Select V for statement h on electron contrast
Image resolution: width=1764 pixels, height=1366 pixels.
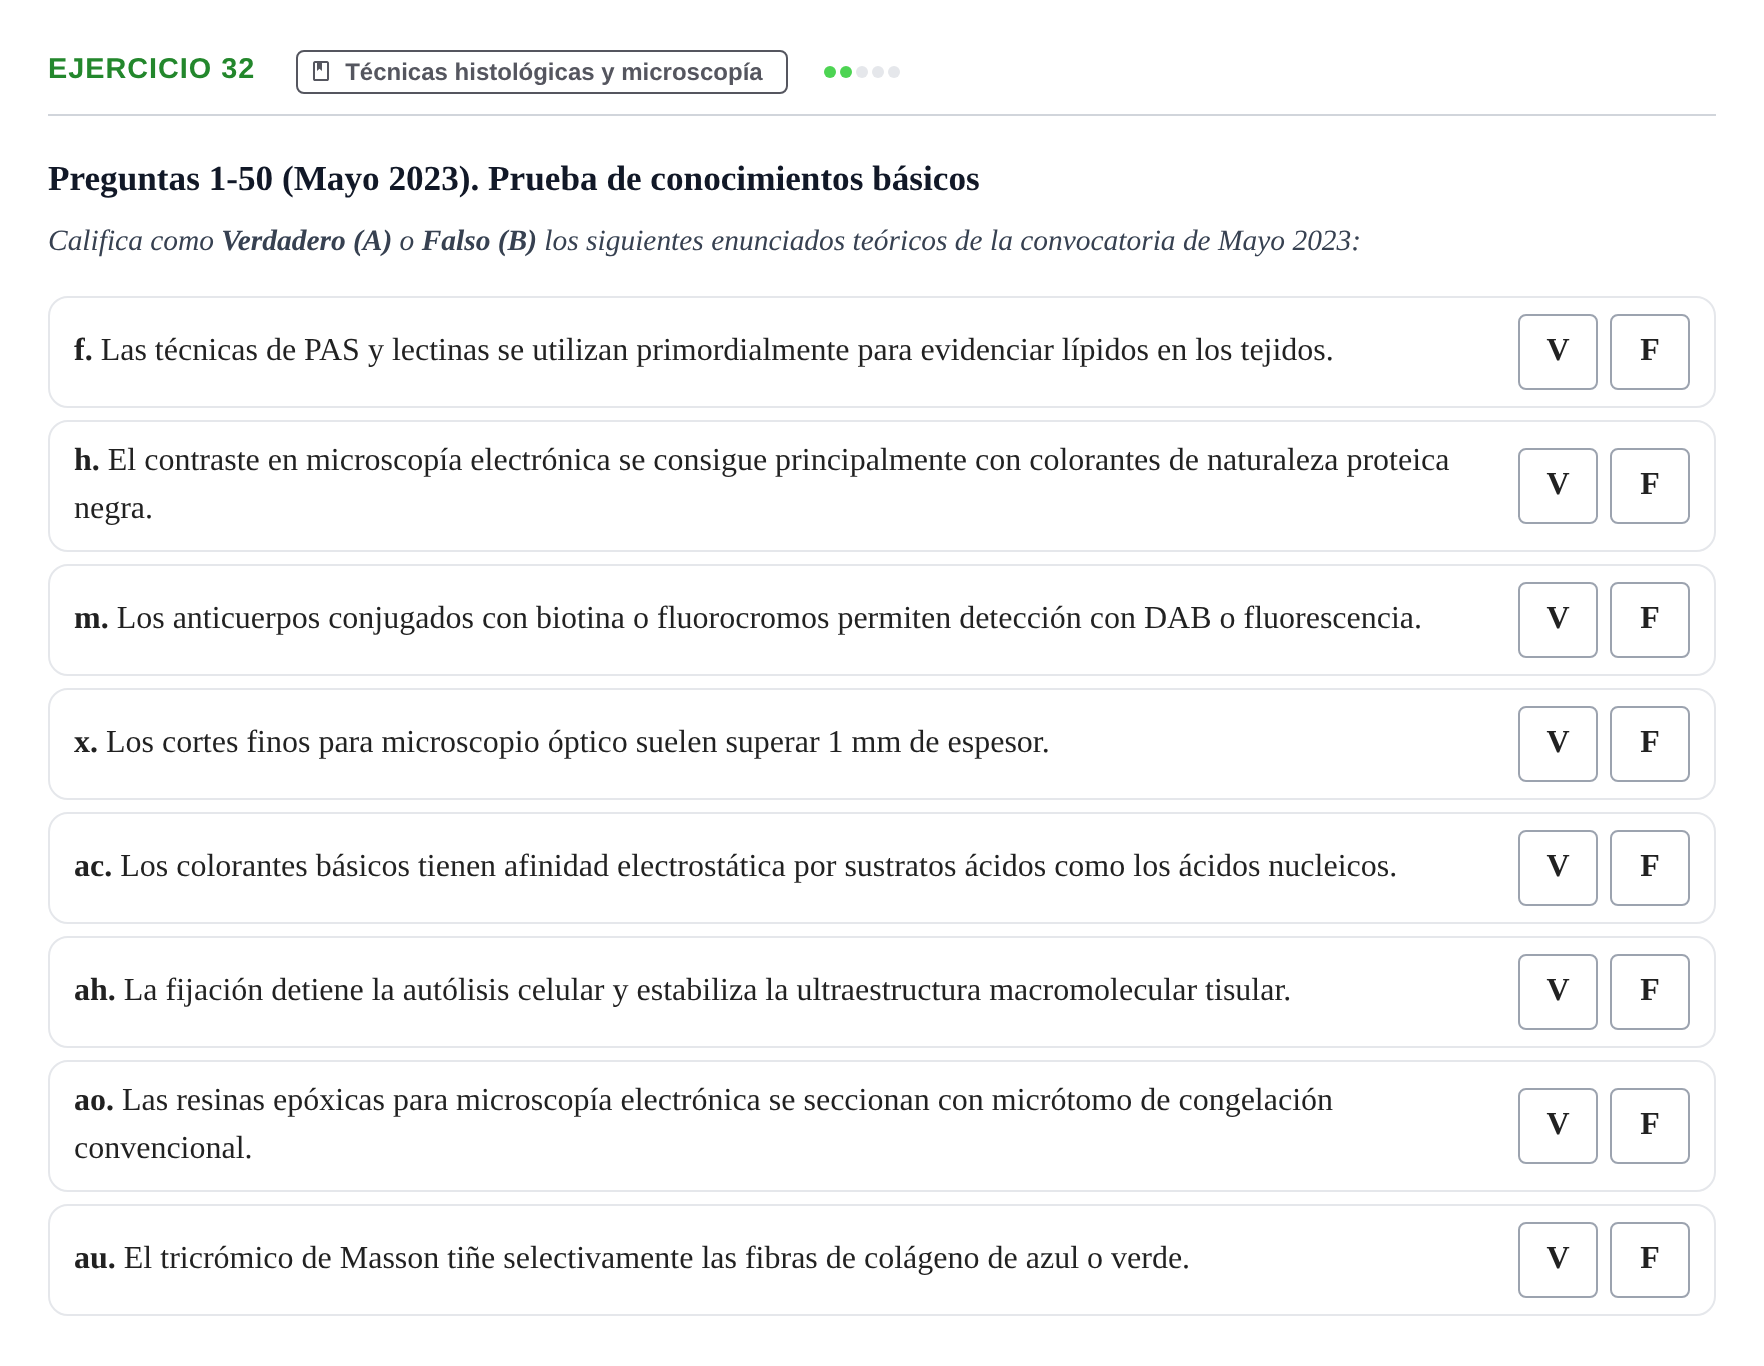(1557, 486)
